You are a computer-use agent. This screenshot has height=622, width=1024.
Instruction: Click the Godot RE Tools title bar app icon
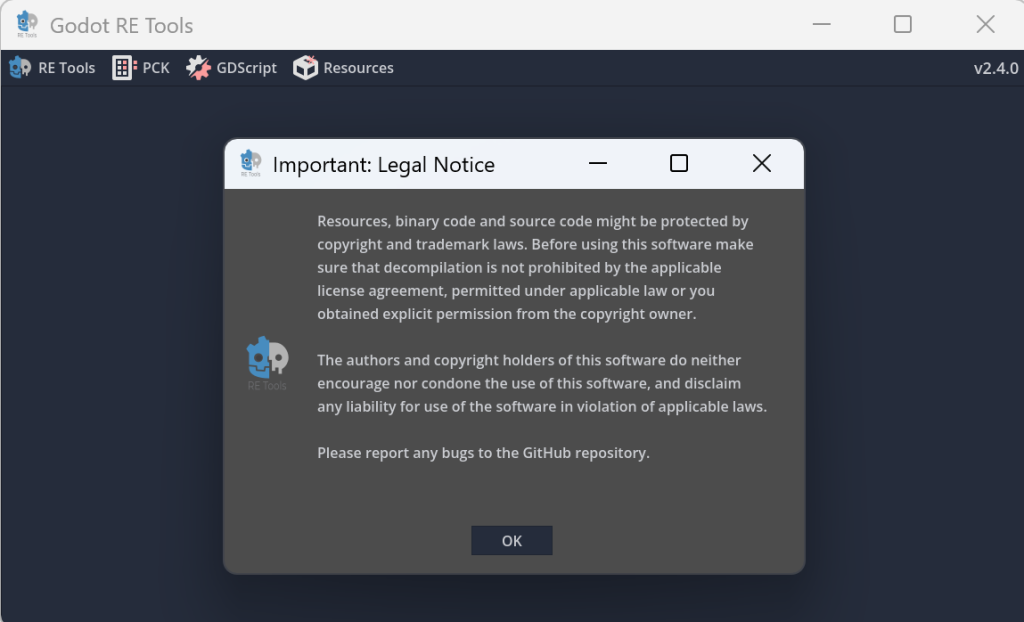27,25
